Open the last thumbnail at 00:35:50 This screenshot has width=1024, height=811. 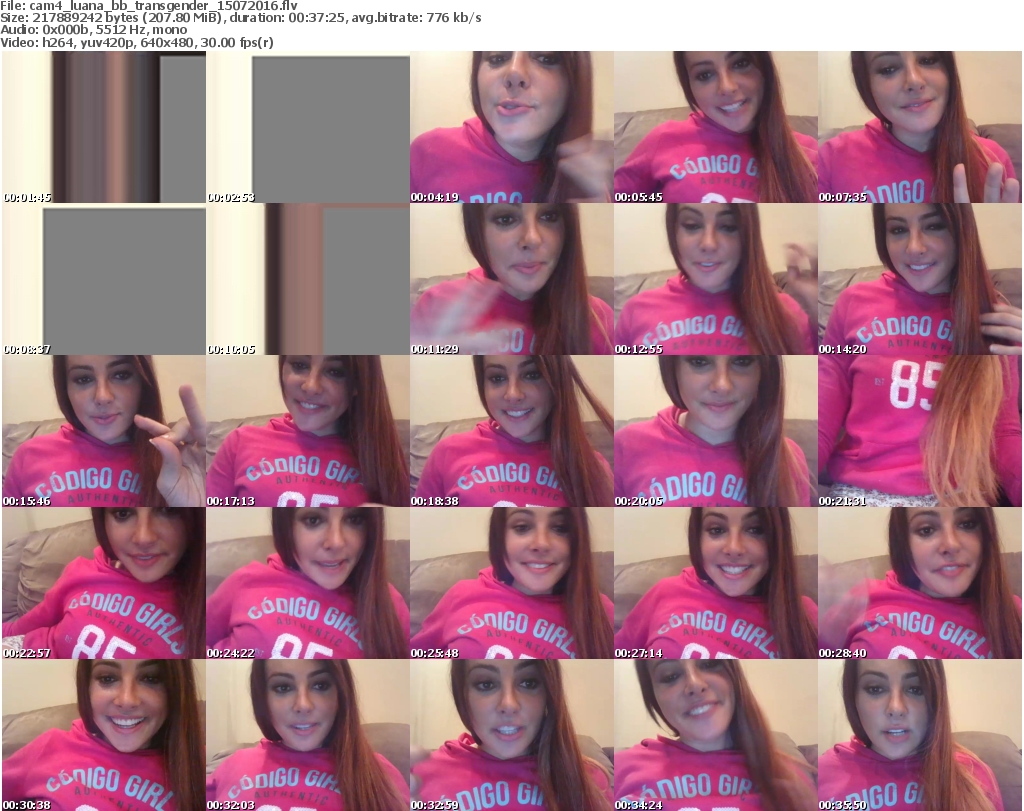pyautogui.click(x=920, y=735)
